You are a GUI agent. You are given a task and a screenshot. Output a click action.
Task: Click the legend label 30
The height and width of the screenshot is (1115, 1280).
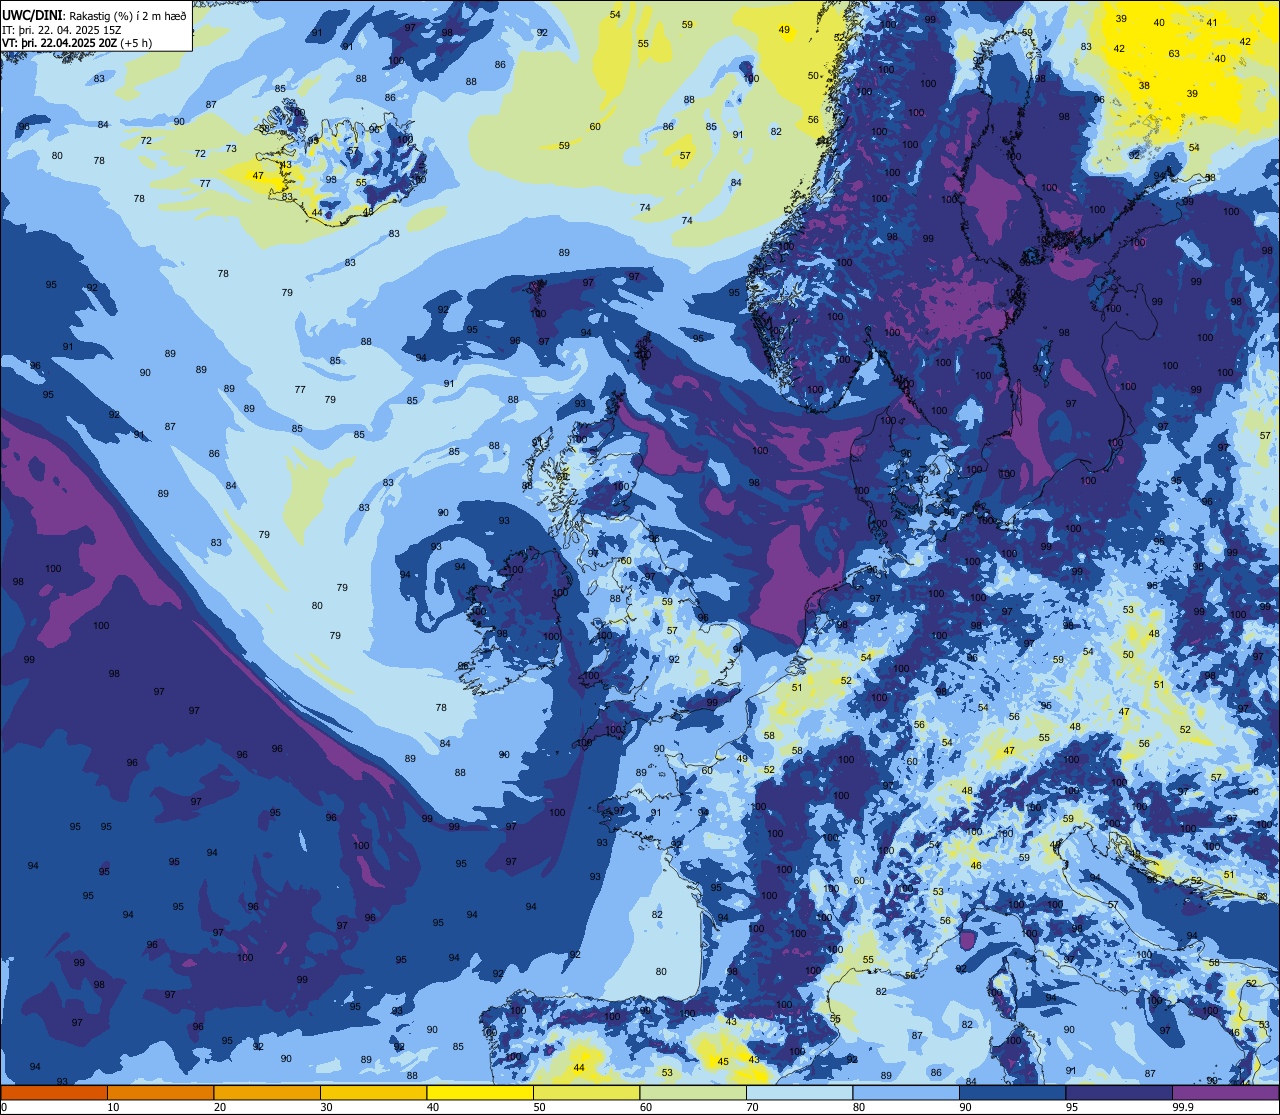point(326,1107)
